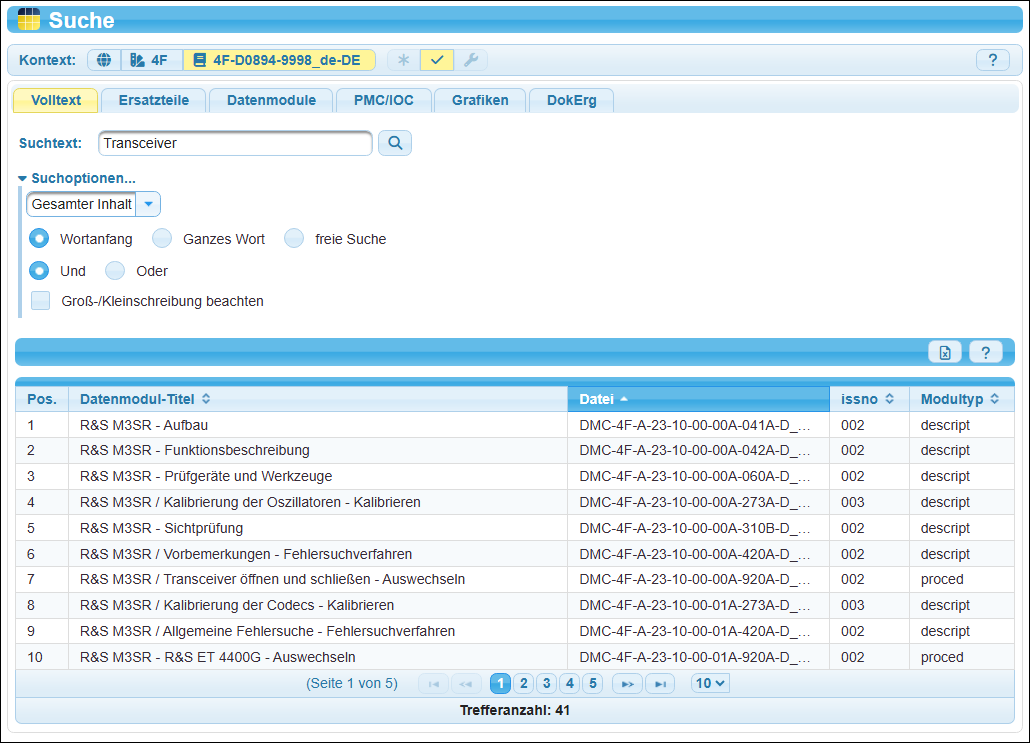Open the 4F-D0894-9998_de-DE publication context
This screenshot has width=1030, height=743.
click(279, 60)
